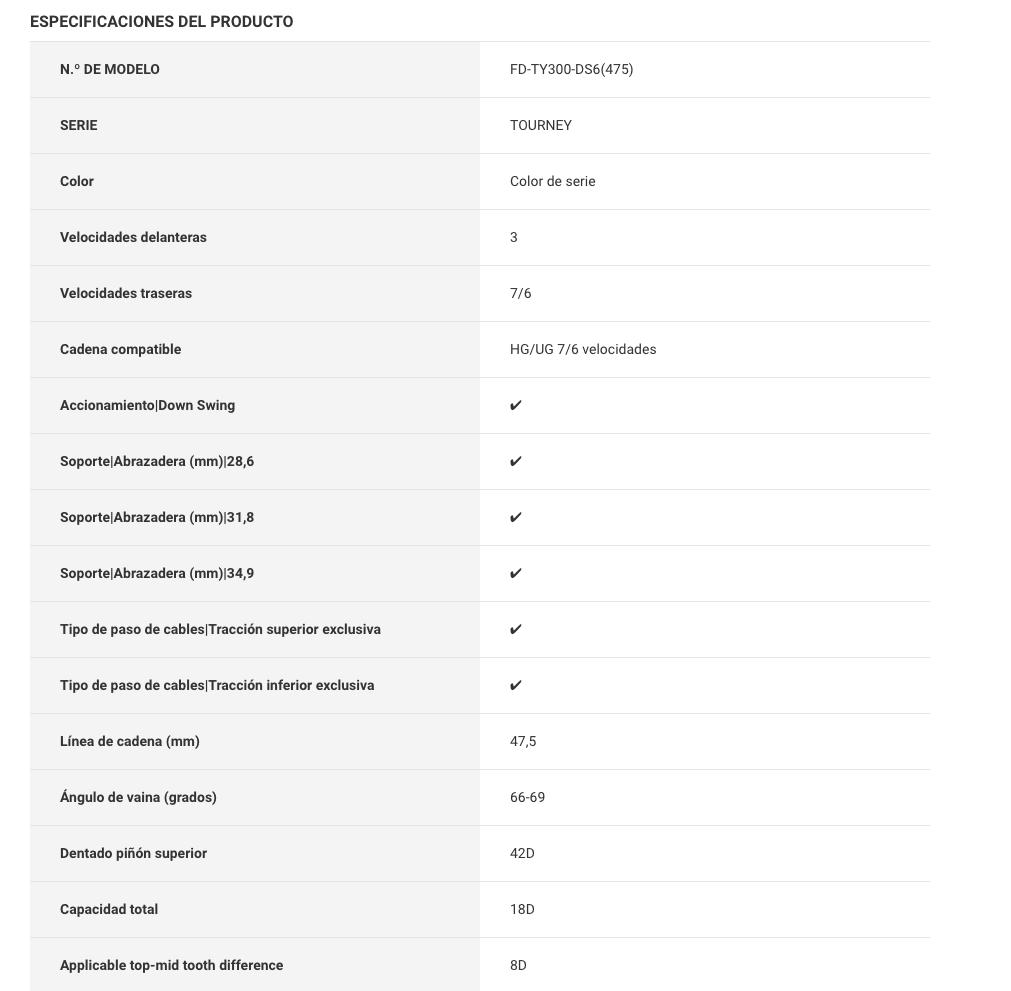Click the 66-69 angle value

527,797
